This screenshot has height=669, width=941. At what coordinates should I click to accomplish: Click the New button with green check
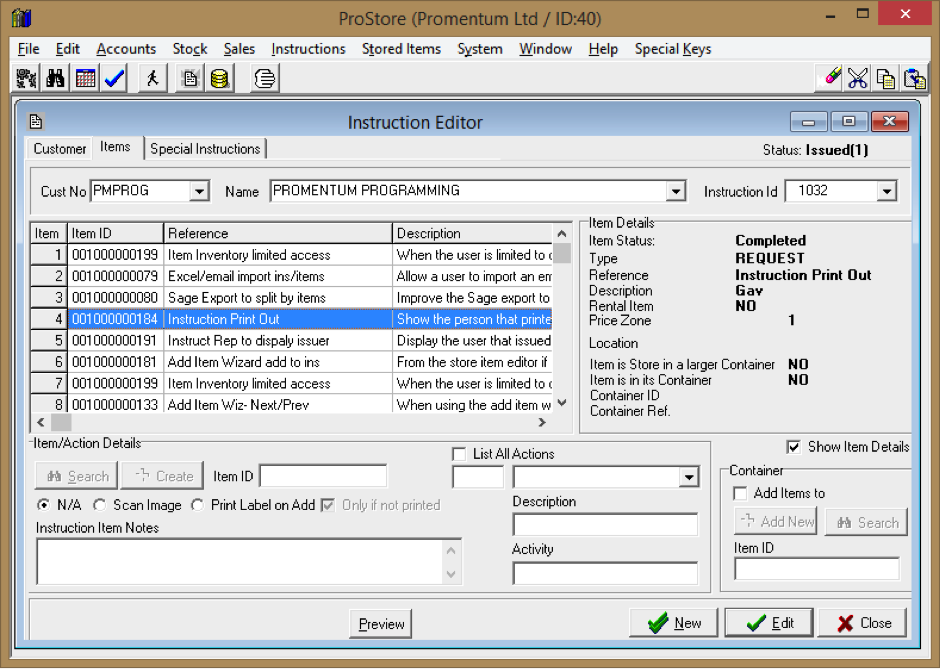pos(674,623)
